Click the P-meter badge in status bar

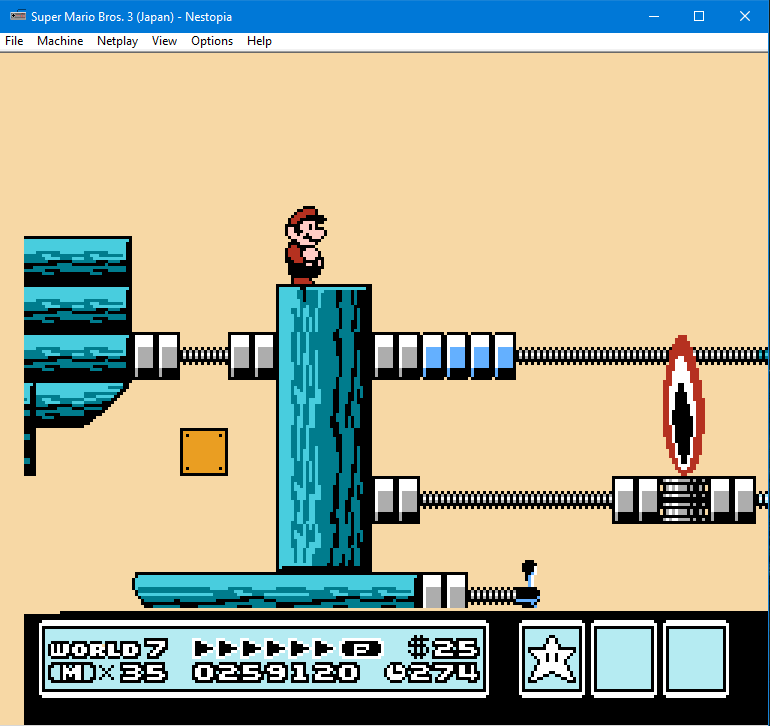[x=362, y=648]
